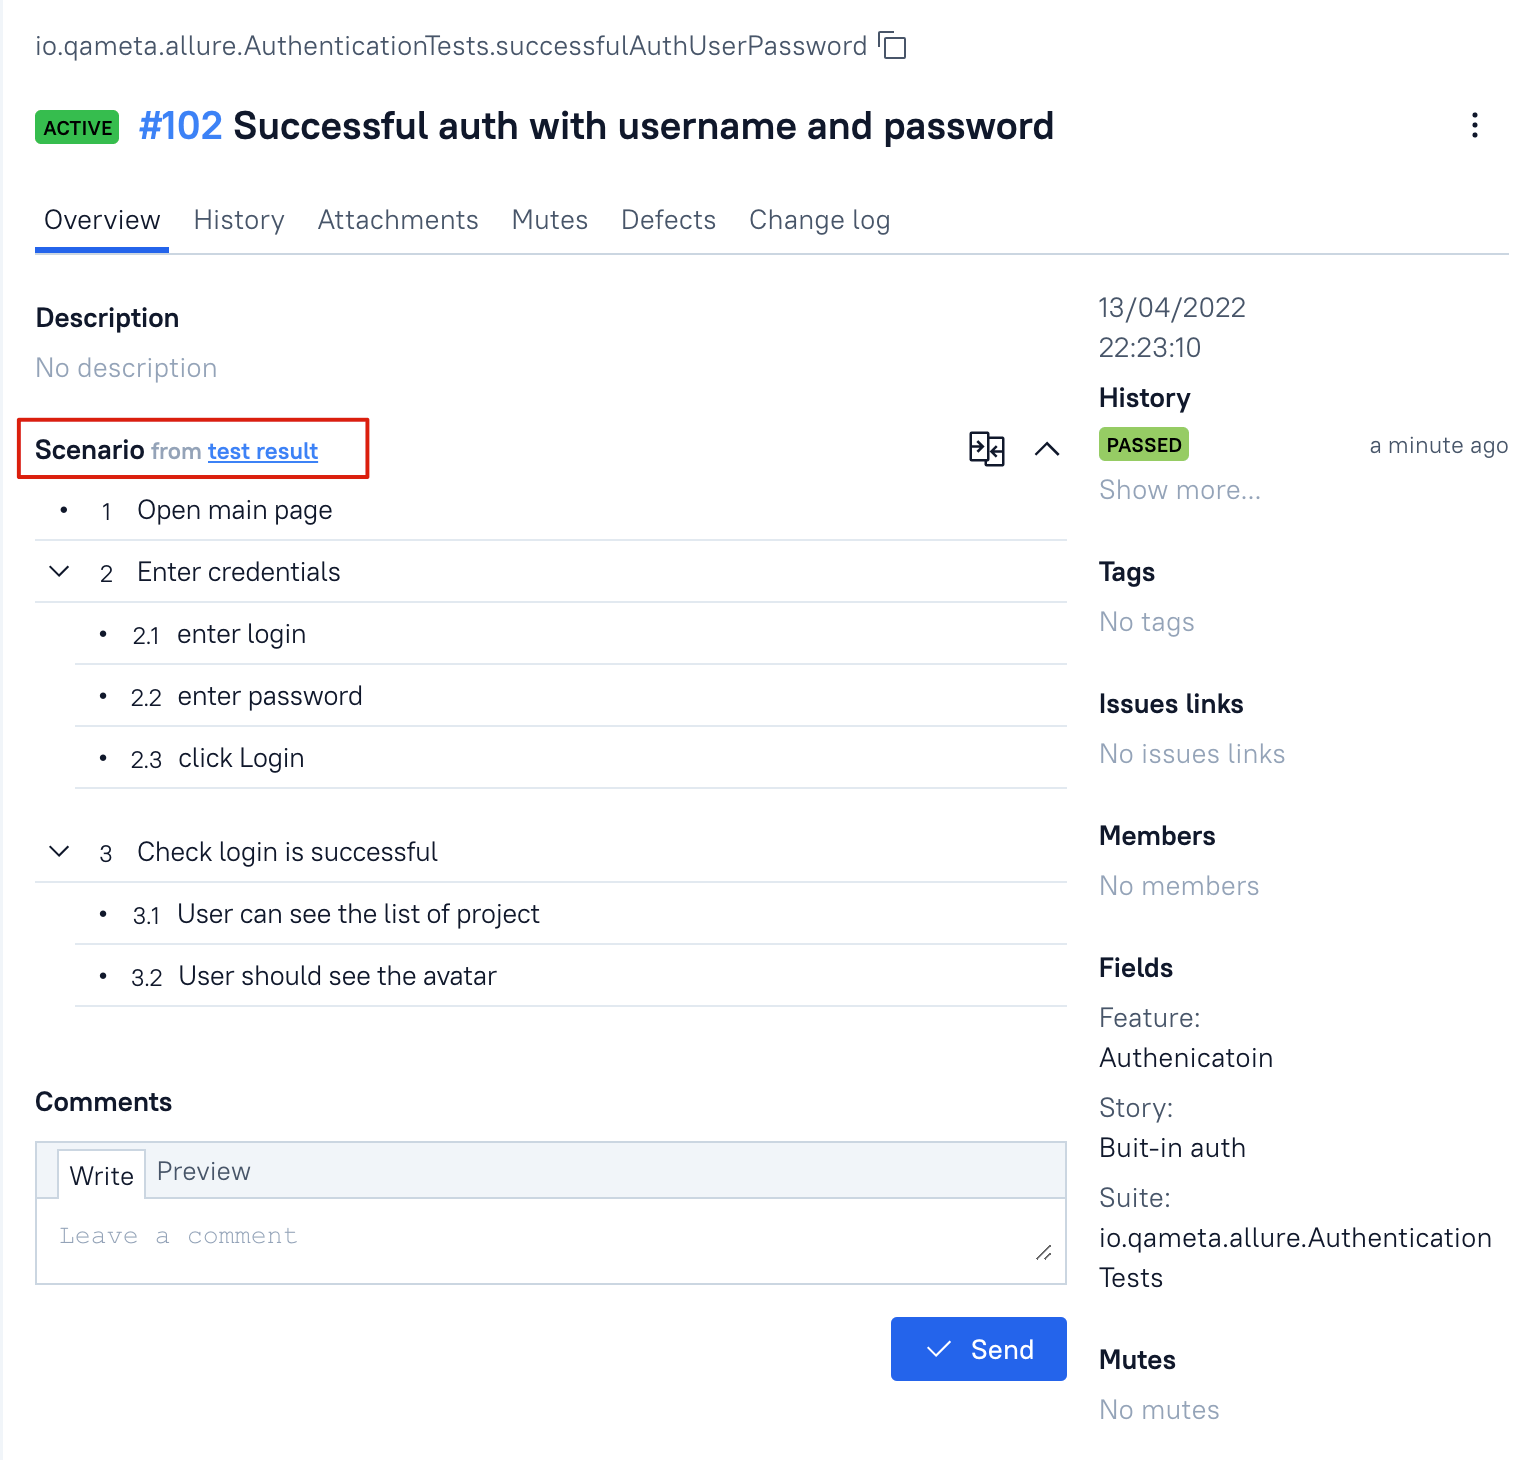The image size is (1536, 1460).
Task: View the Change log tab
Action: 820,220
